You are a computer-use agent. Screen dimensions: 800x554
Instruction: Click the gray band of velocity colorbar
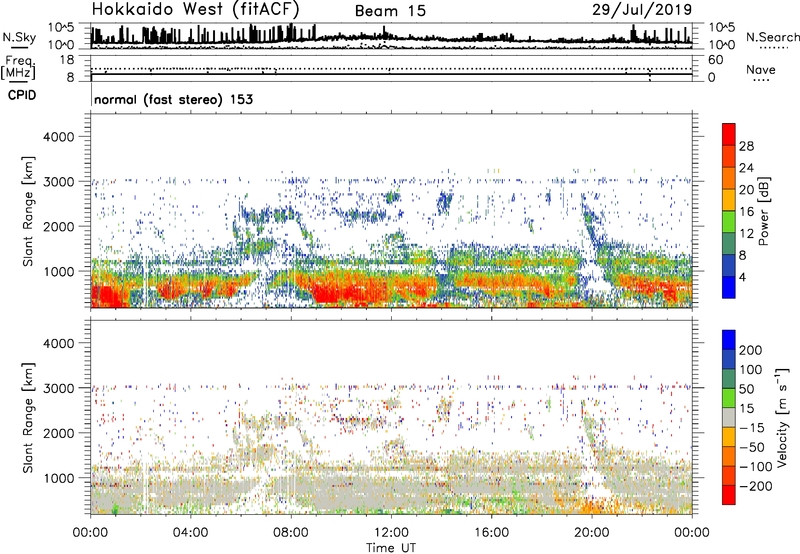[729, 417]
